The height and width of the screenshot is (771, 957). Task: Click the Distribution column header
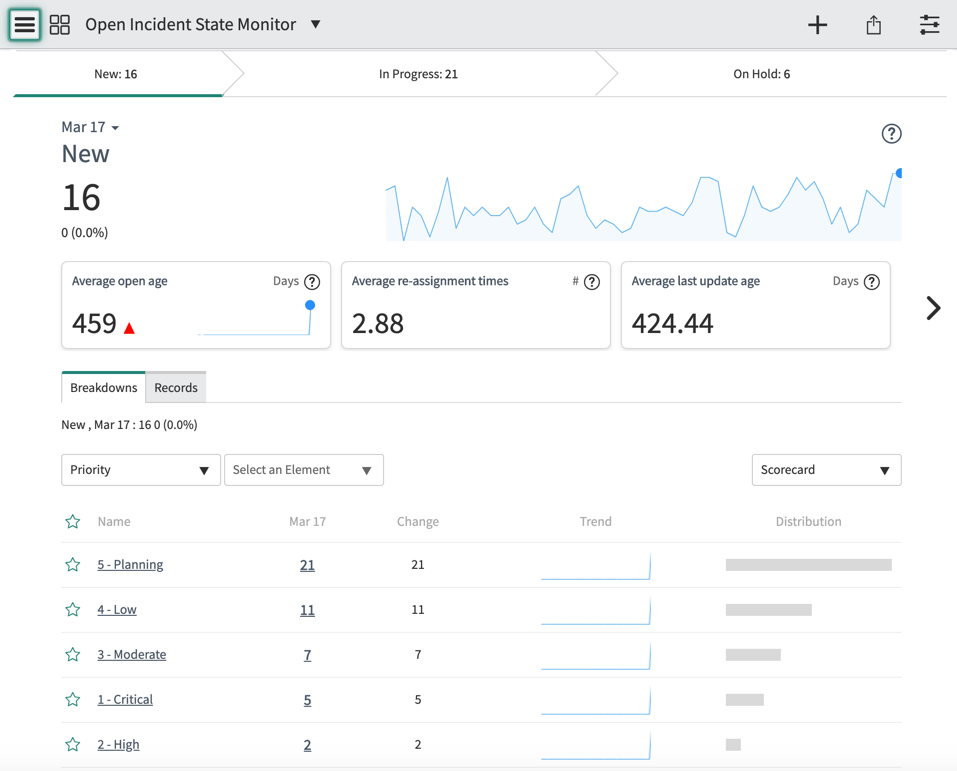(808, 521)
